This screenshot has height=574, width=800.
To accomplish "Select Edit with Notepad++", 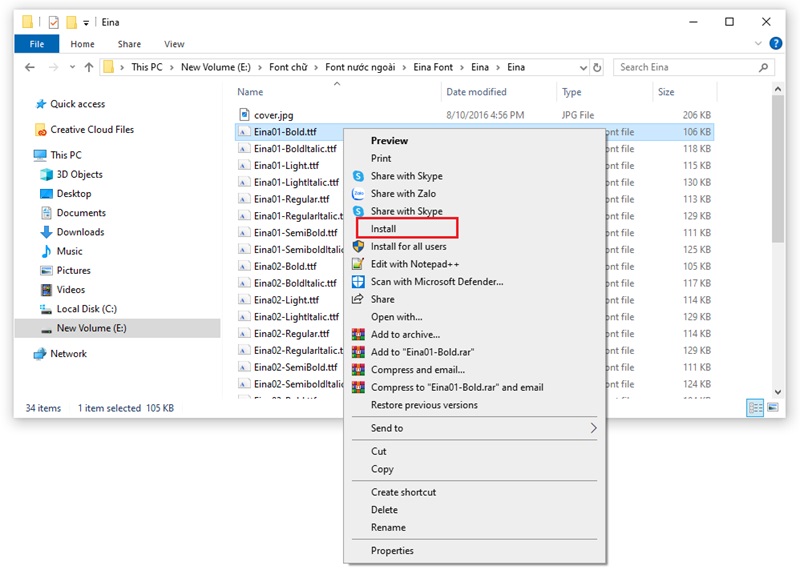I will click(415, 264).
